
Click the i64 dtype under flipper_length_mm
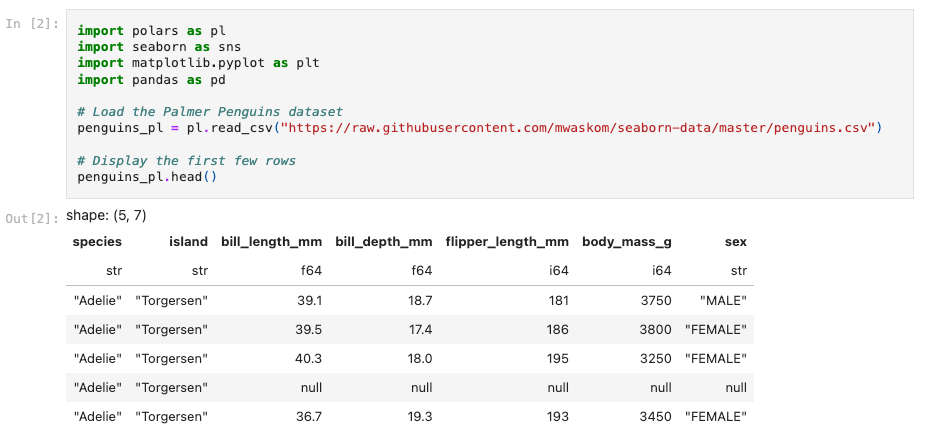tap(559, 271)
